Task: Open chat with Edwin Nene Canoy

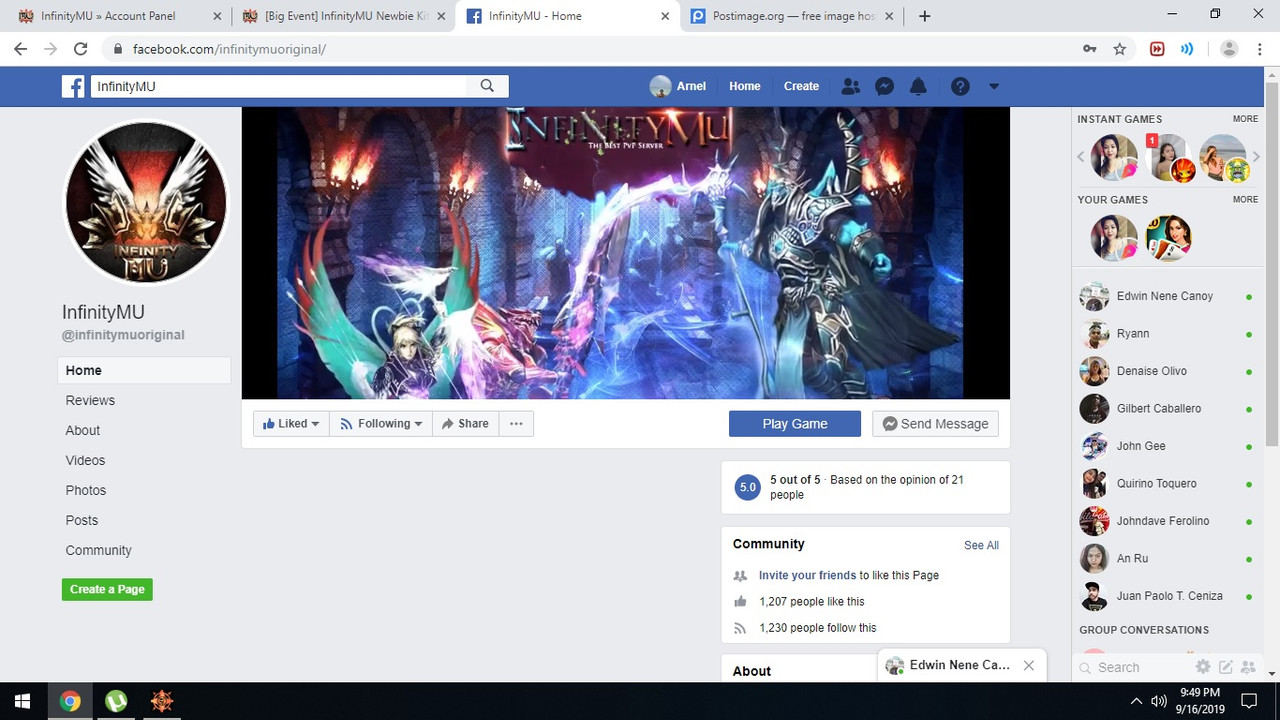Action: click(x=1167, y=296)
